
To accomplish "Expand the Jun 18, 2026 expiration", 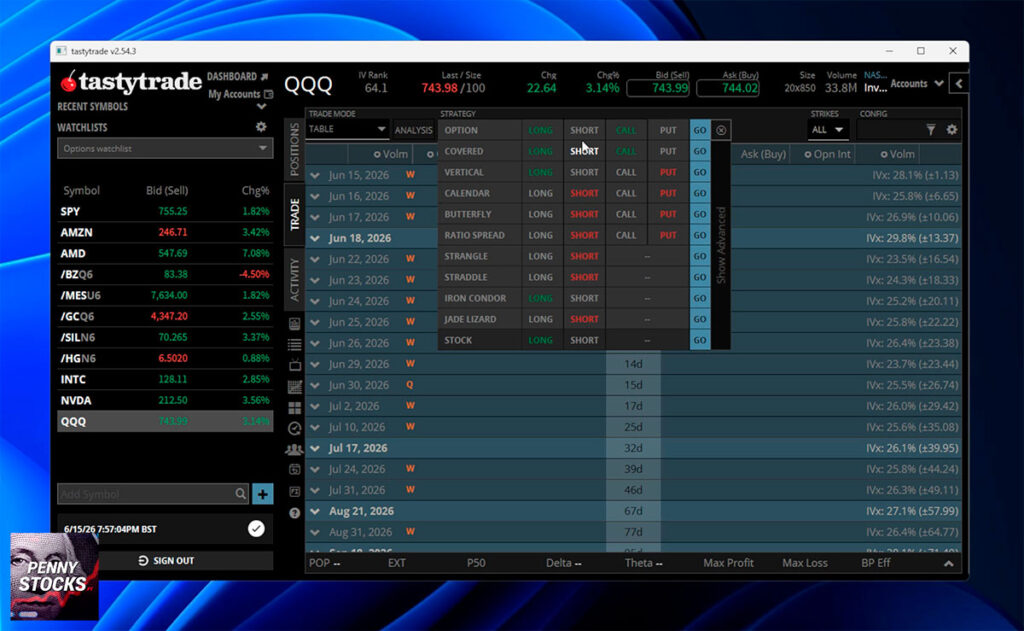I will [x=315, y=238].
